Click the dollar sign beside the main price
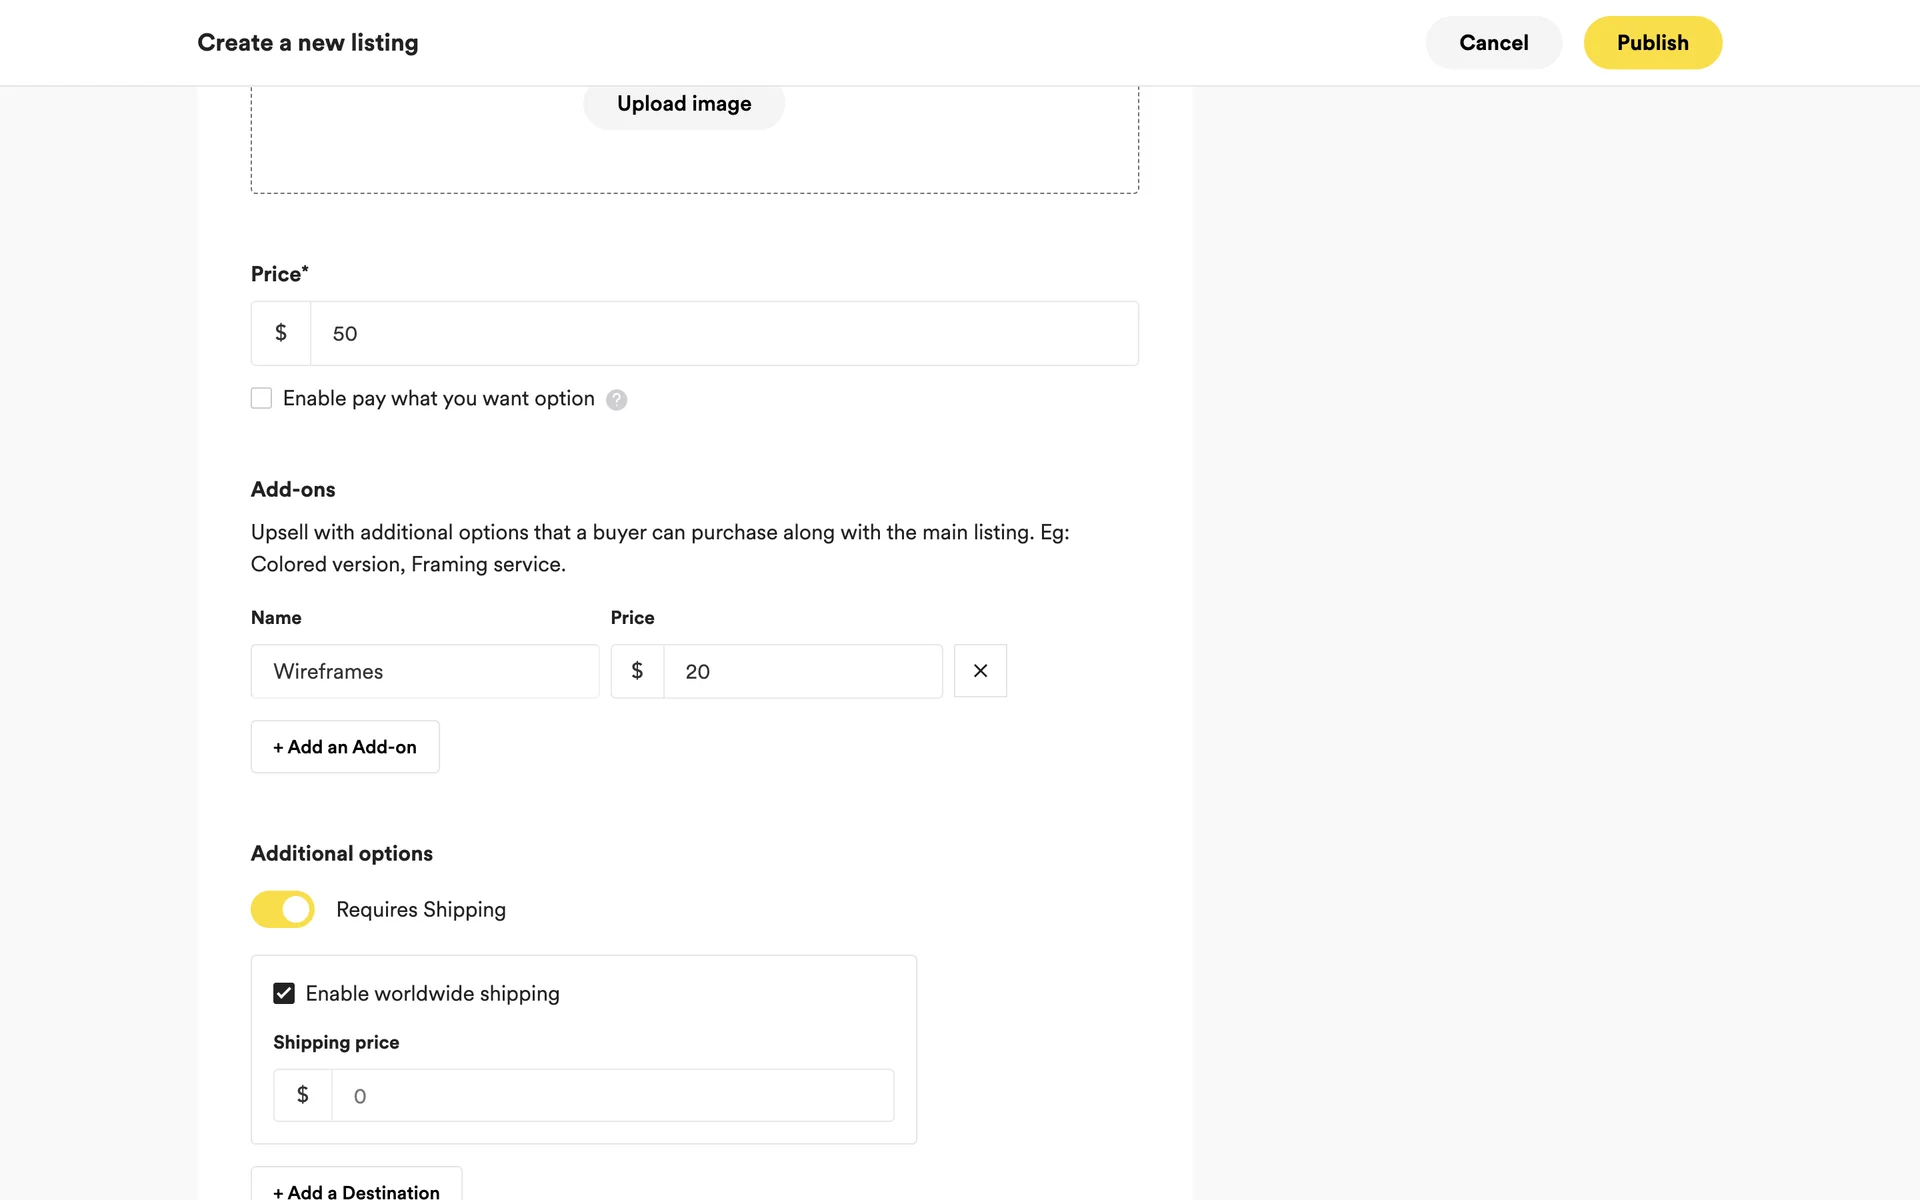 281,333
